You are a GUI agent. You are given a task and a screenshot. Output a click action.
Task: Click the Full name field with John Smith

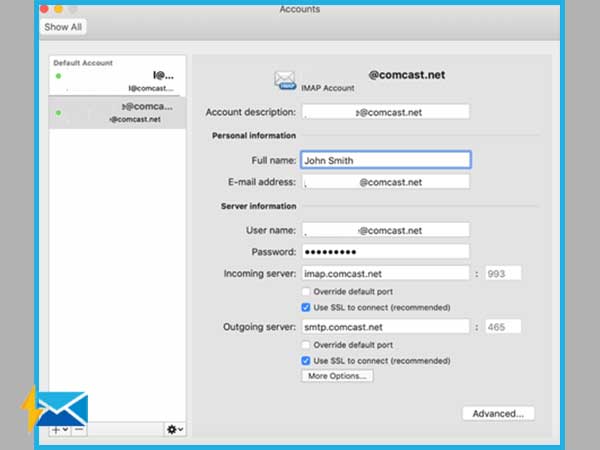pos(386,160)
